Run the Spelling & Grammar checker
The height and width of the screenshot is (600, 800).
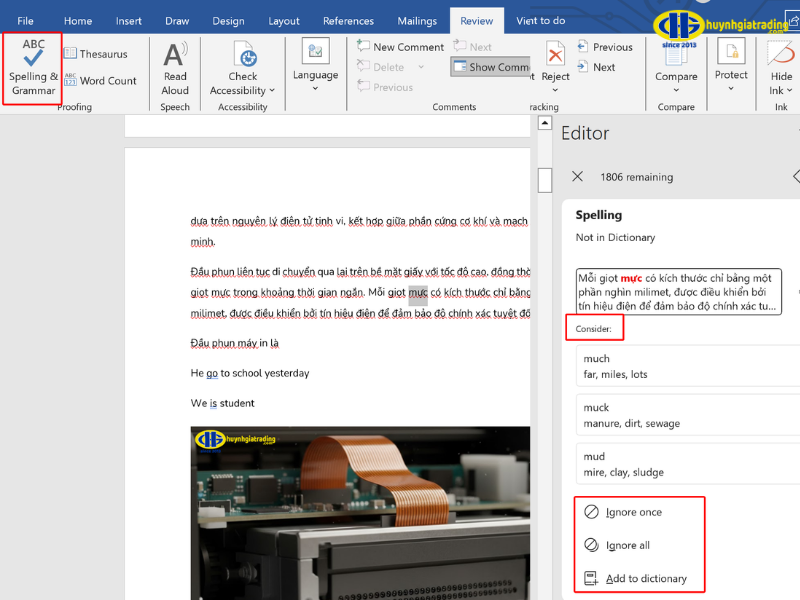(31, 68)
